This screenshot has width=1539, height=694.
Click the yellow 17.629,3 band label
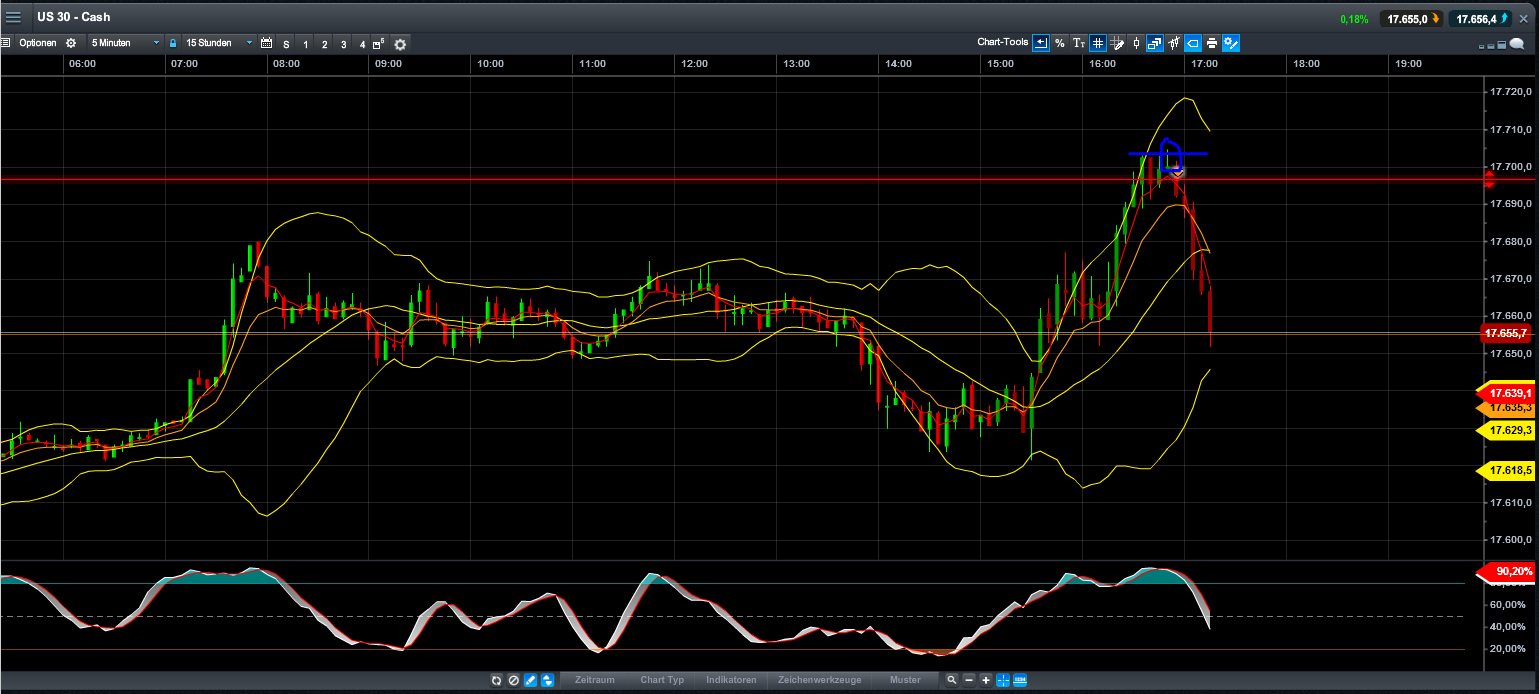click(x=1507, y=430)
